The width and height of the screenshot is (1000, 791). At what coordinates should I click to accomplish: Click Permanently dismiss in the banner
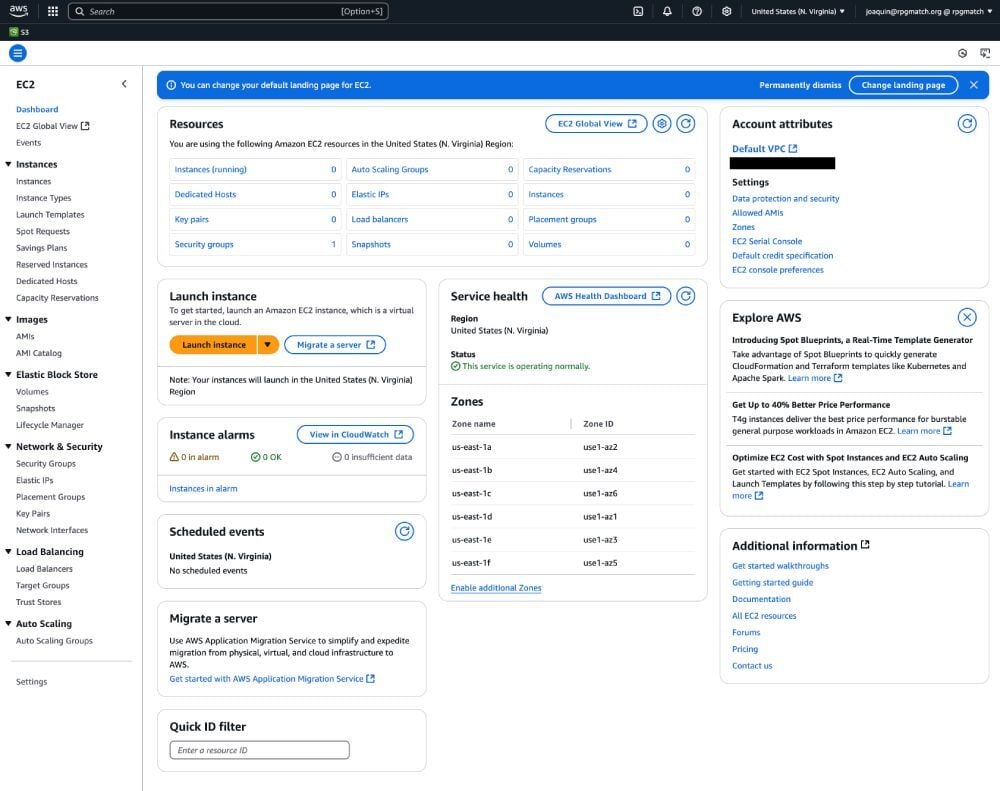click(x=800, y=85)
